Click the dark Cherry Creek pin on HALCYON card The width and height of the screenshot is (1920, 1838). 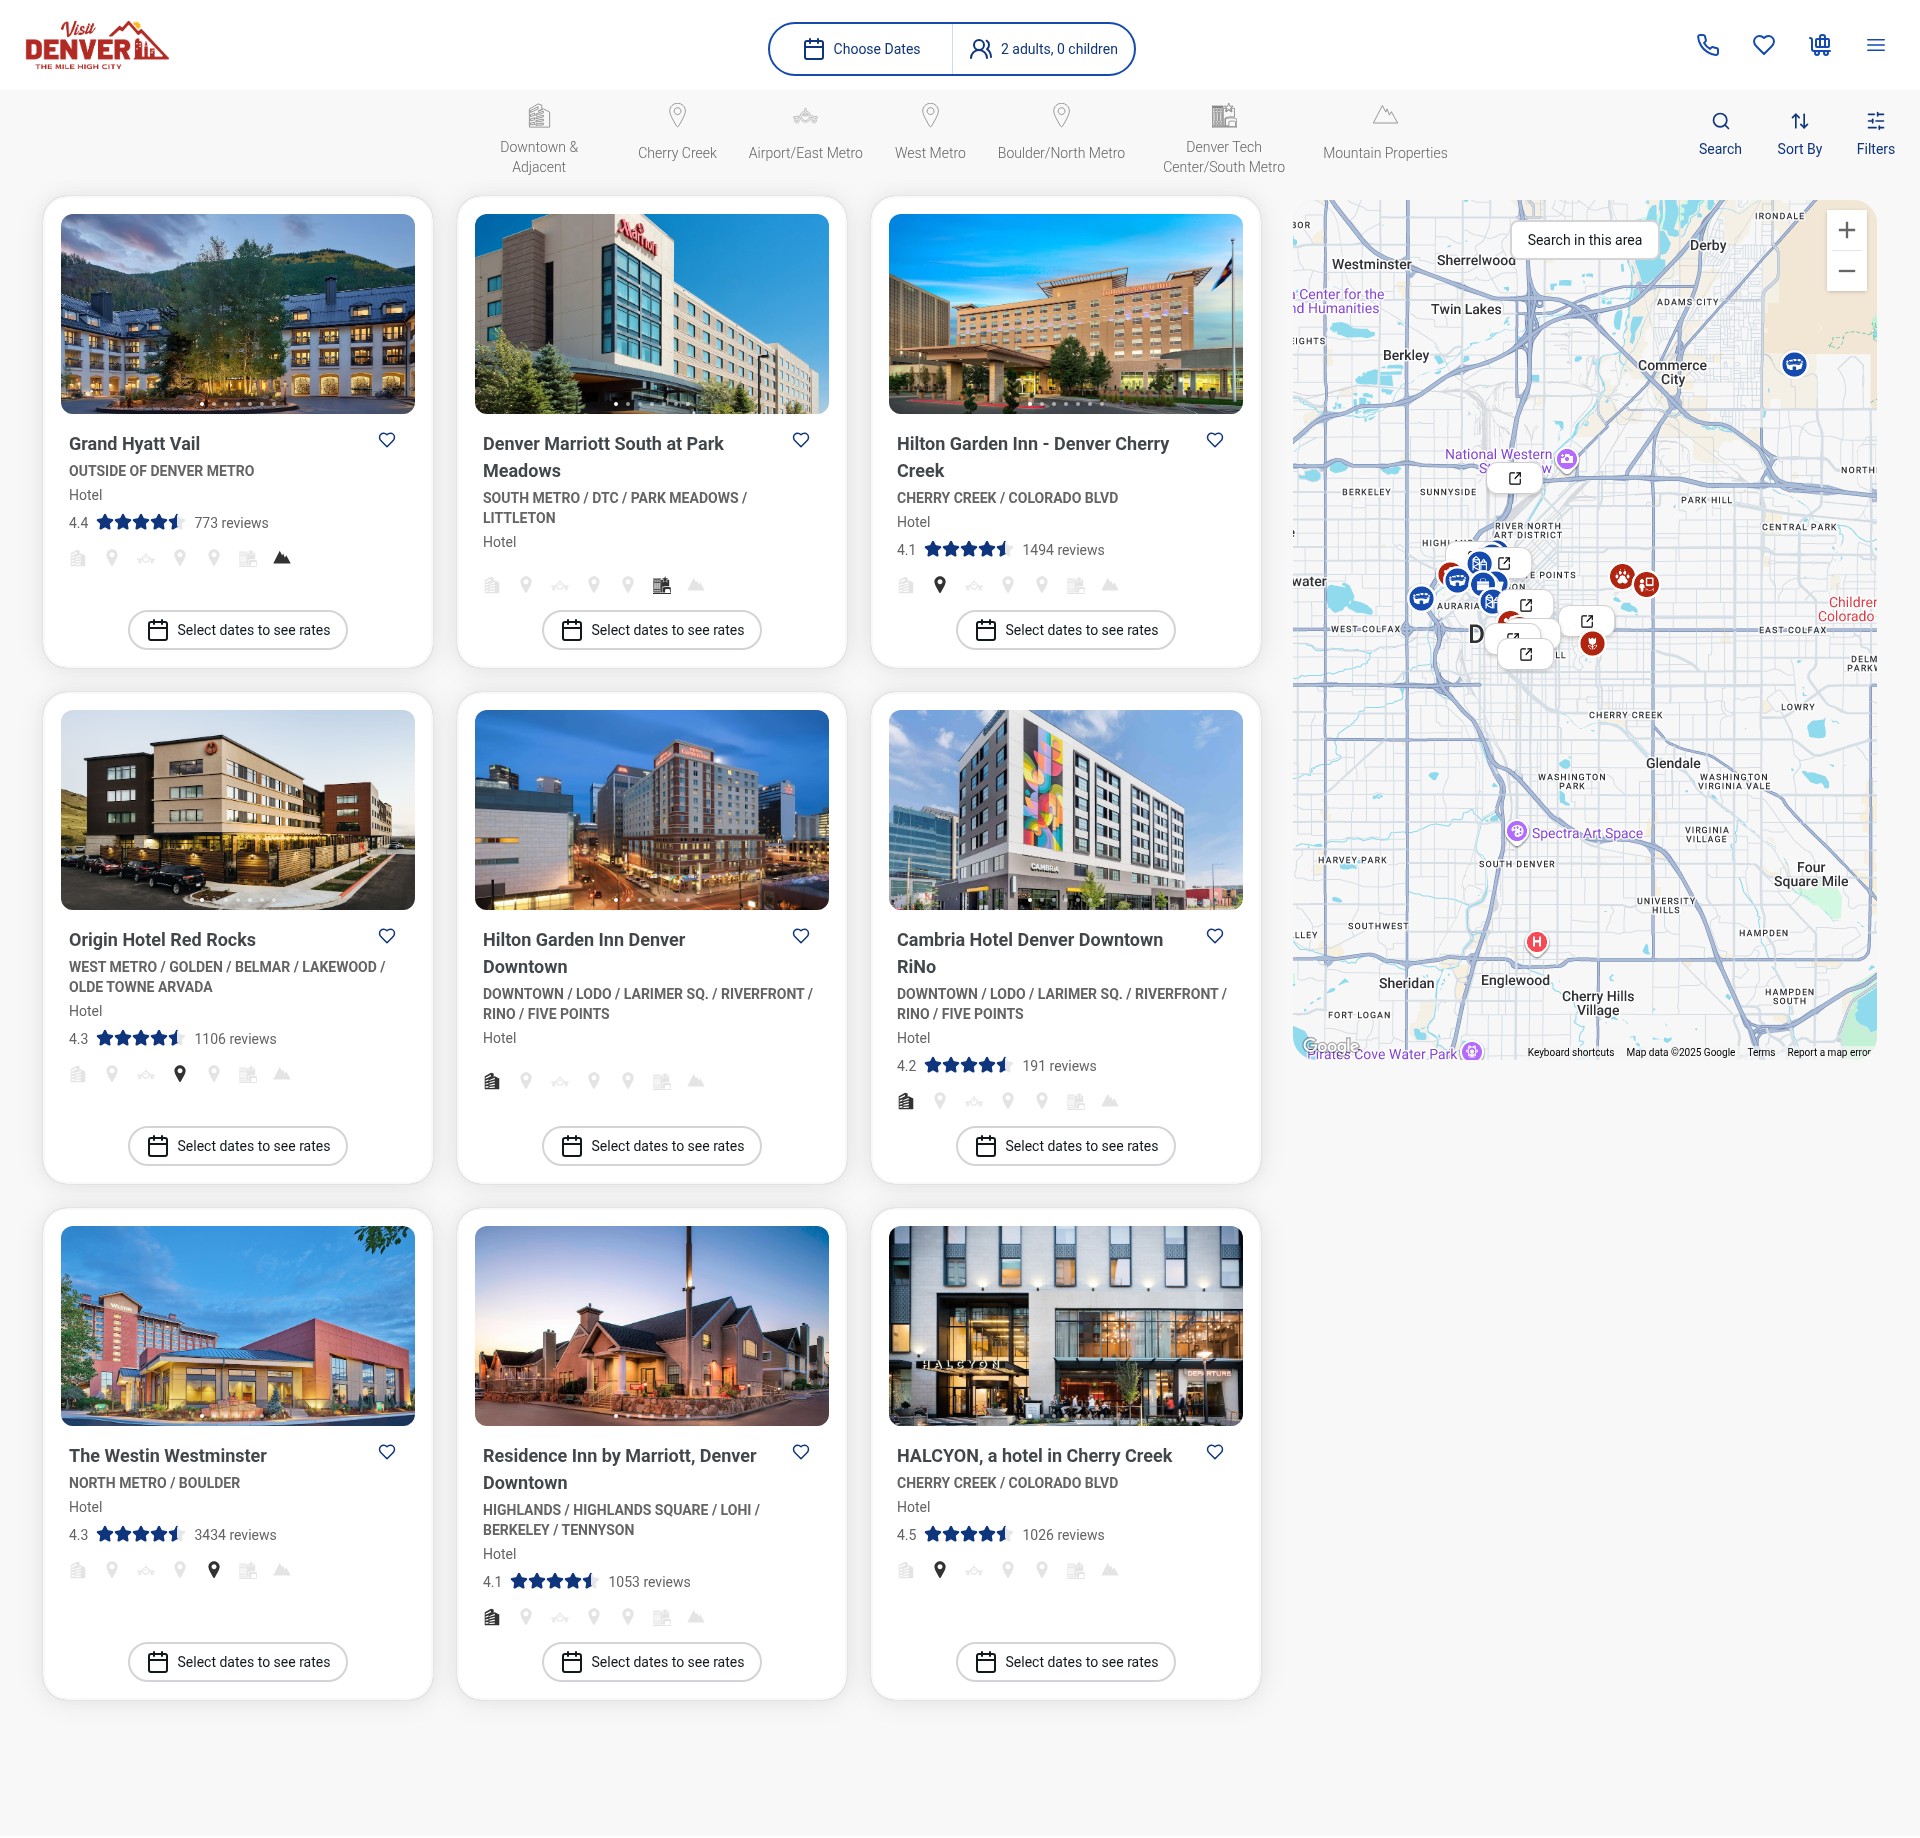[940, 1570]
